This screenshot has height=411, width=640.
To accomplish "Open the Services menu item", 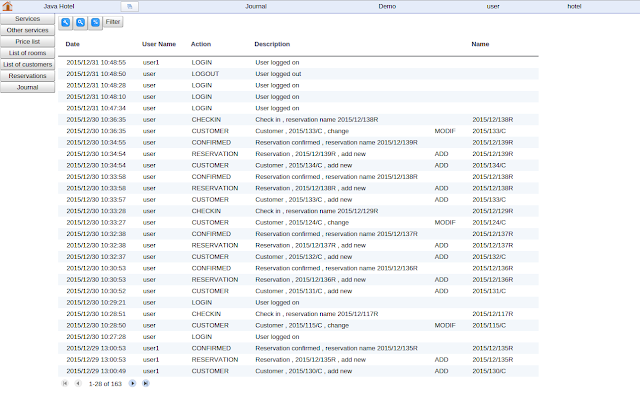I will click(x=27, y=19).
